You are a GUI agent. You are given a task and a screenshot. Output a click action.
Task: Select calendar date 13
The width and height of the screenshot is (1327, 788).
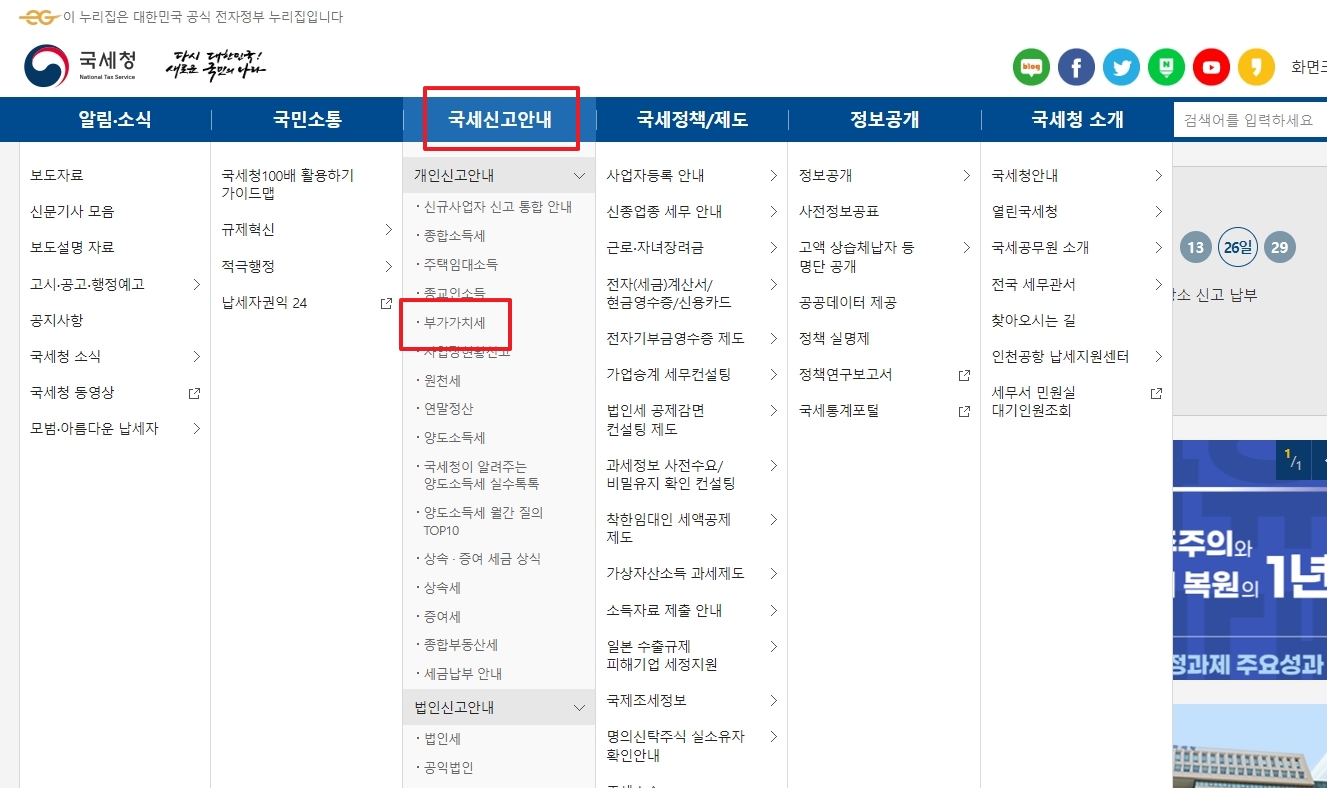(1195, 247)
